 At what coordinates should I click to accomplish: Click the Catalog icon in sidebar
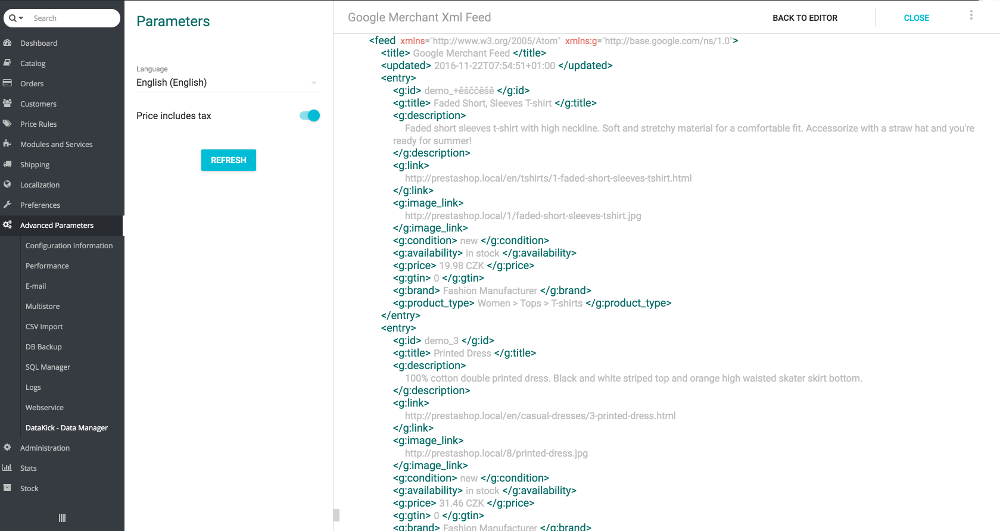(x=7, y=63)
